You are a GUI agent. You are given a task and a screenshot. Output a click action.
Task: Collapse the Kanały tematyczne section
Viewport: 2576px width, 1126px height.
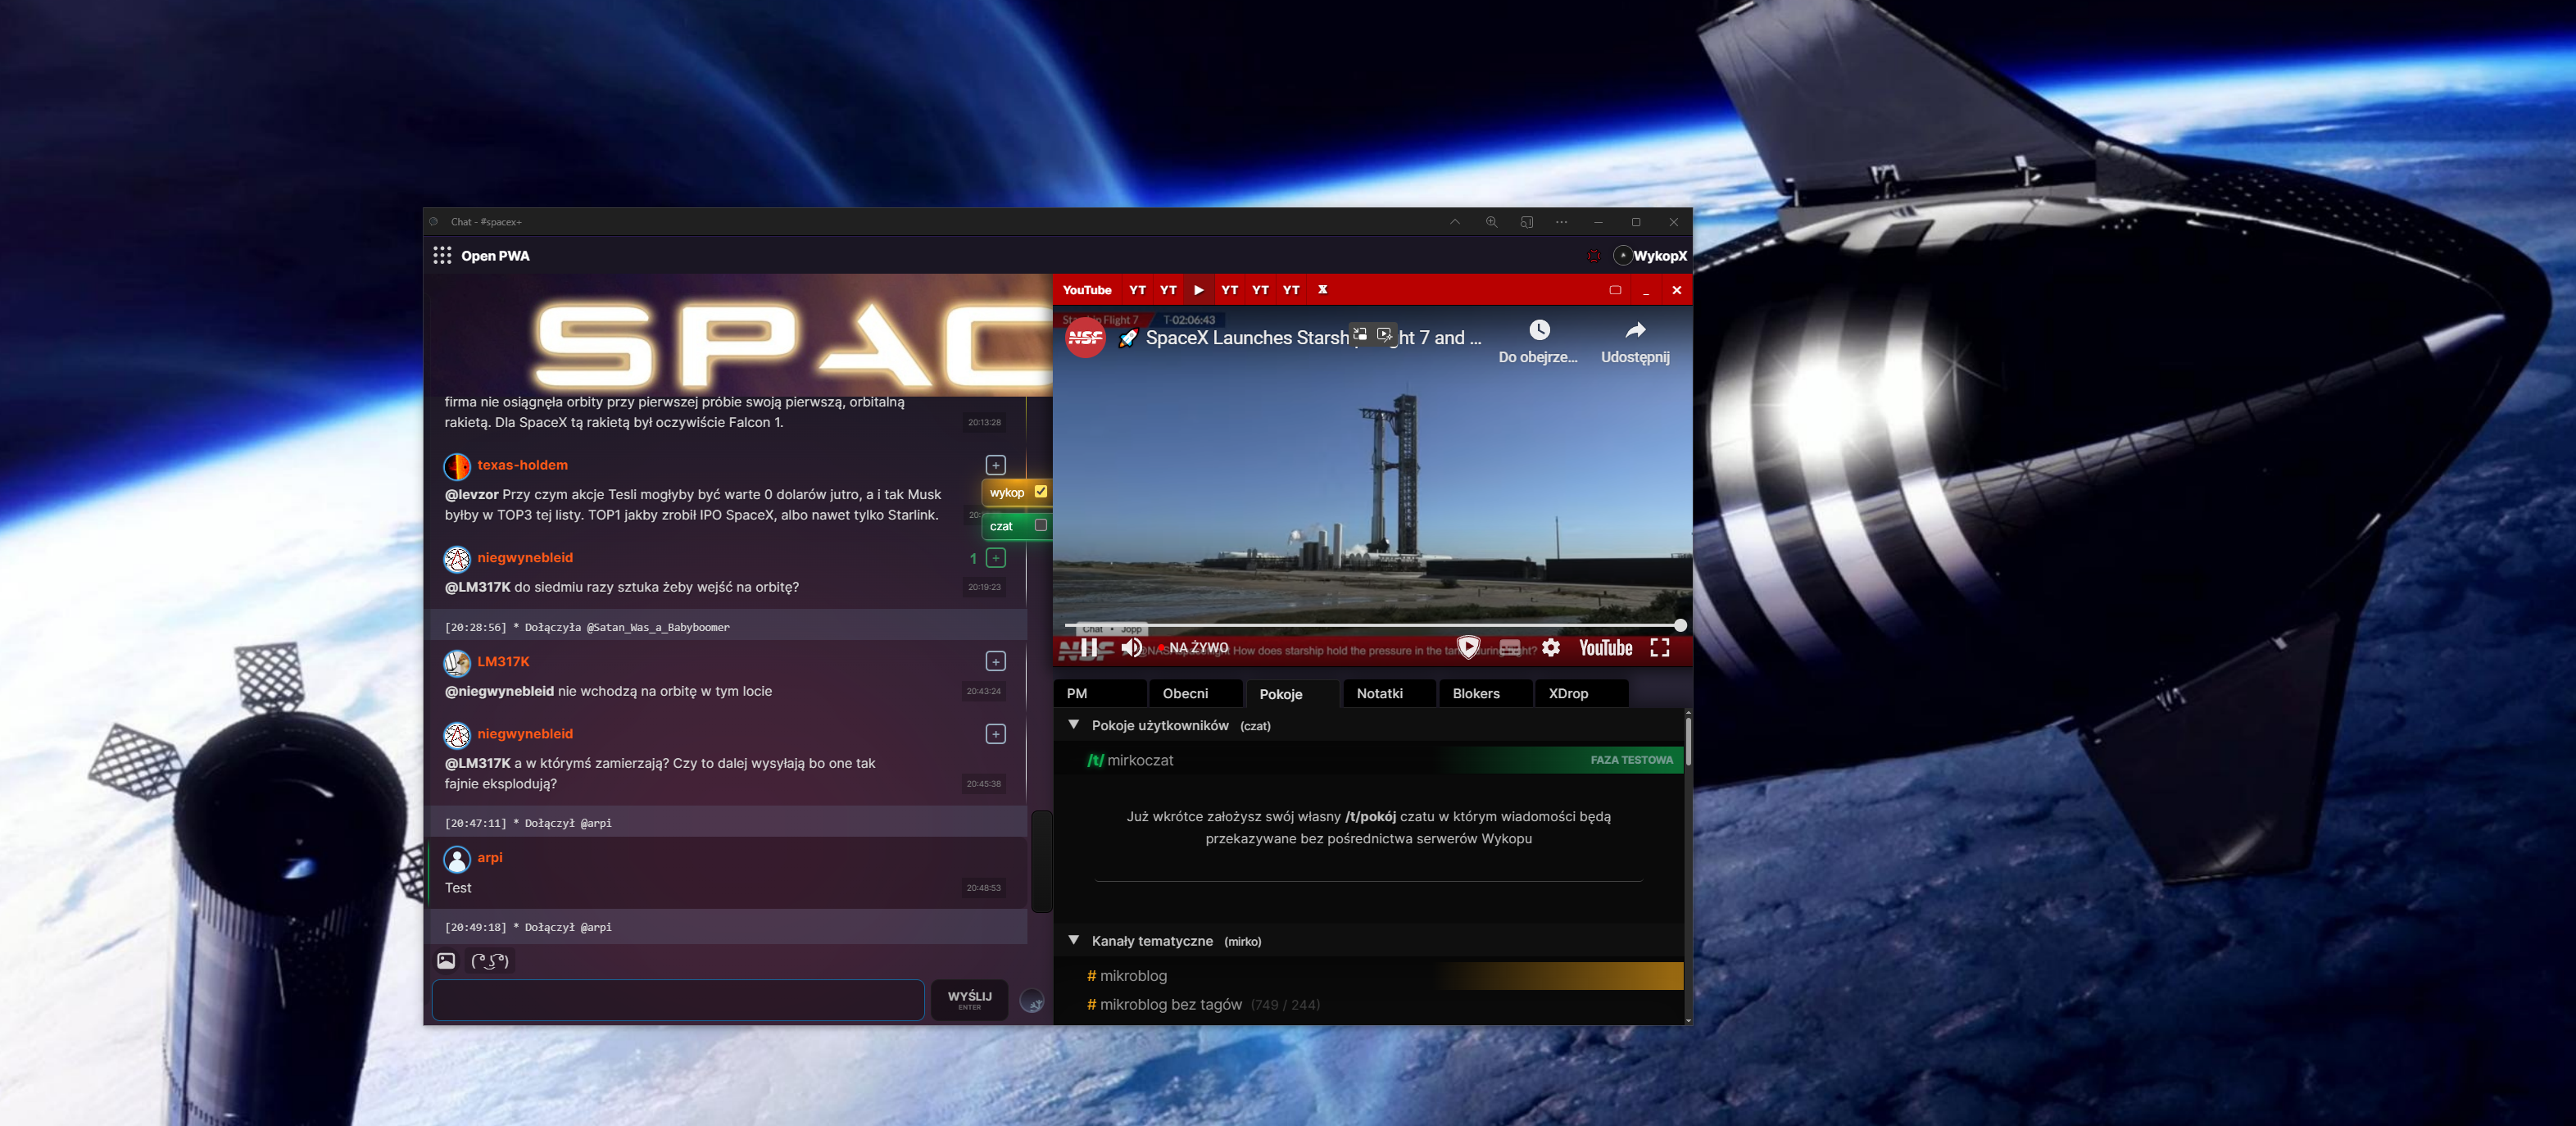coord(1074,941)
